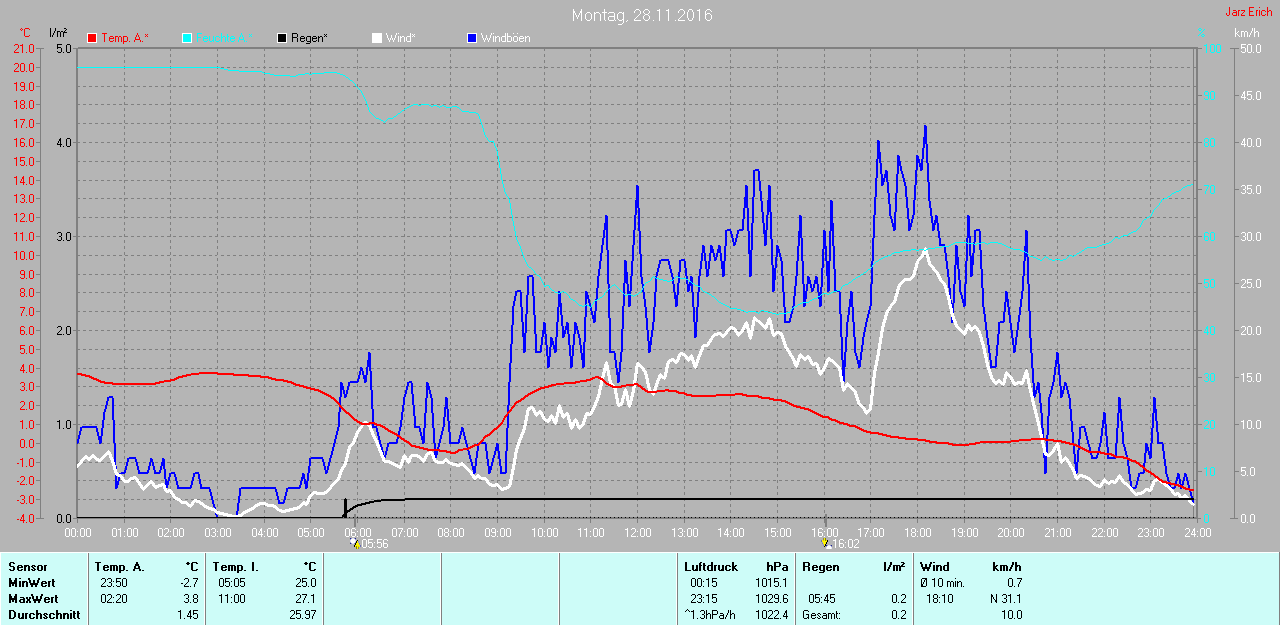Click the Gesamt: rain total label
Image resolution: width=1280 pixels, height=625 pixels.
pyautogui.click(x=821, y=614)
